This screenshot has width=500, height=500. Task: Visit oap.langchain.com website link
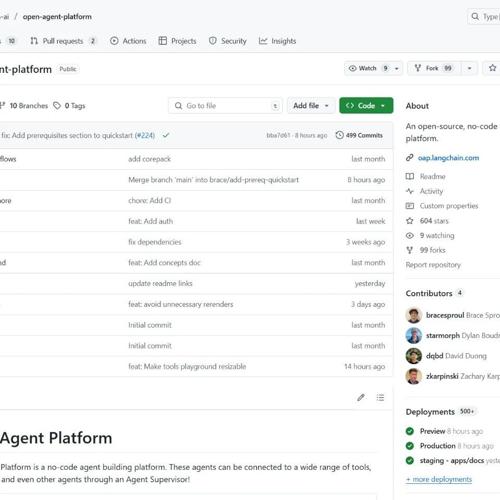(448, 158)
